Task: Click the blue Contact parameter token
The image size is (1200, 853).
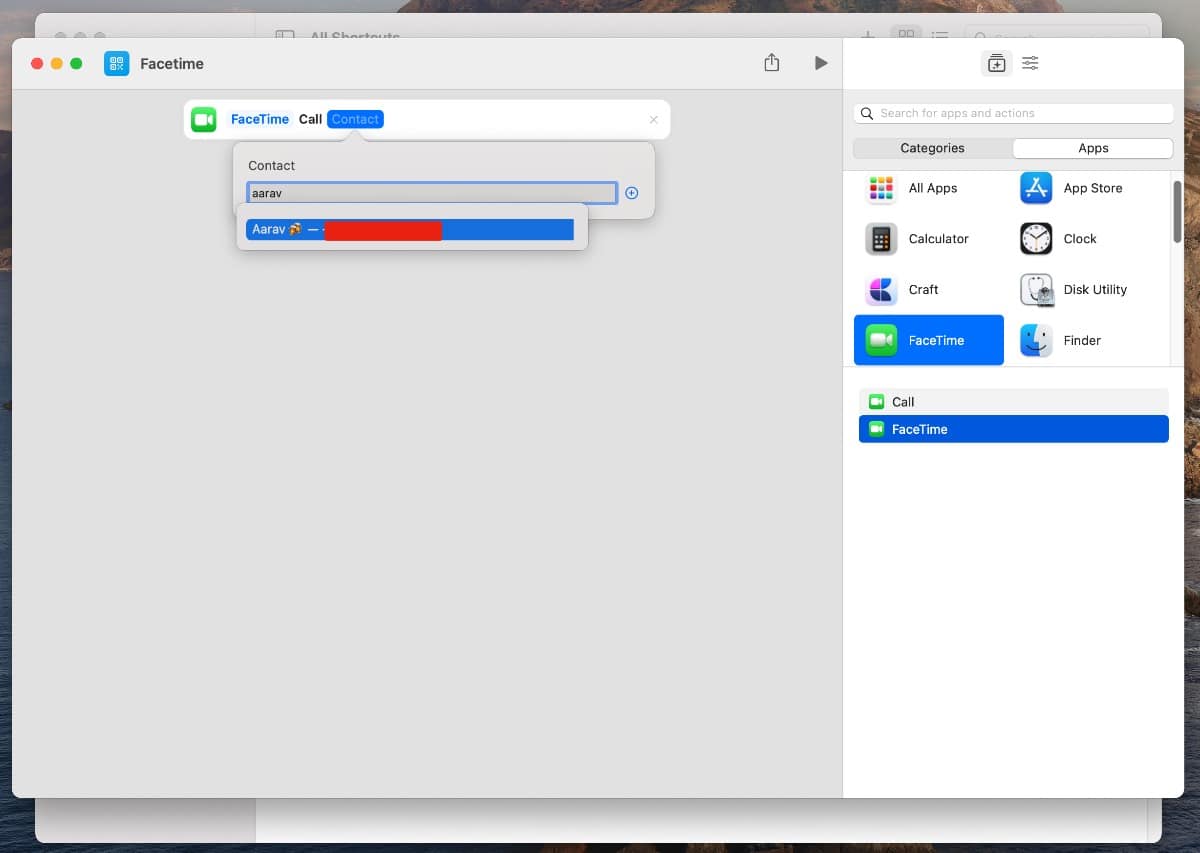Action: 355,119
